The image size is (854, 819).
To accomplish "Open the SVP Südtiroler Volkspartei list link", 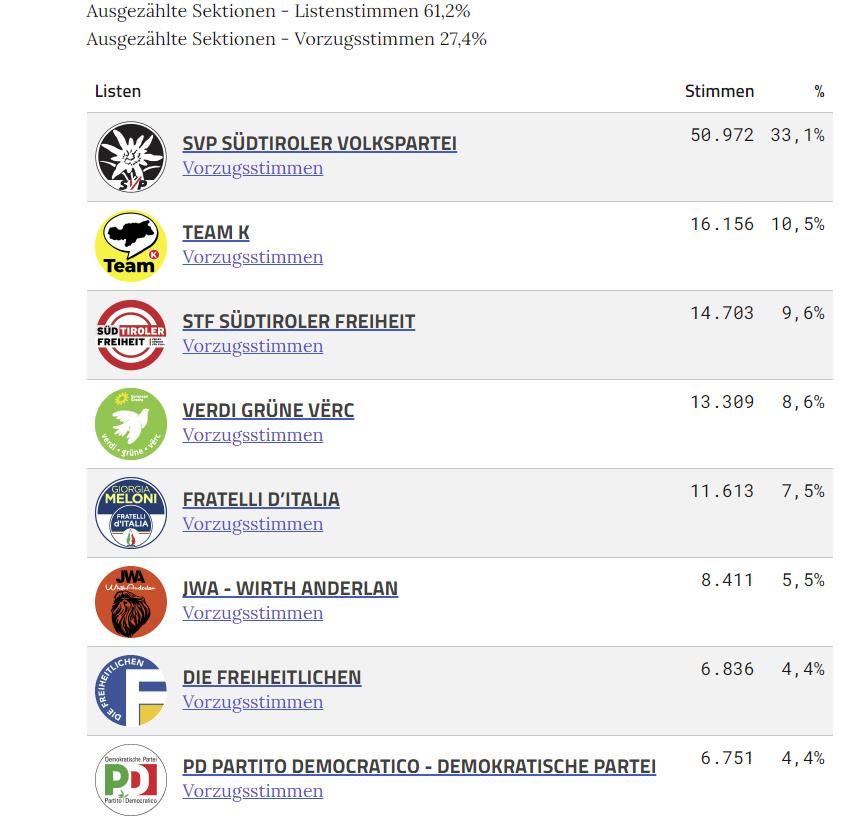I will click(320, 143).
